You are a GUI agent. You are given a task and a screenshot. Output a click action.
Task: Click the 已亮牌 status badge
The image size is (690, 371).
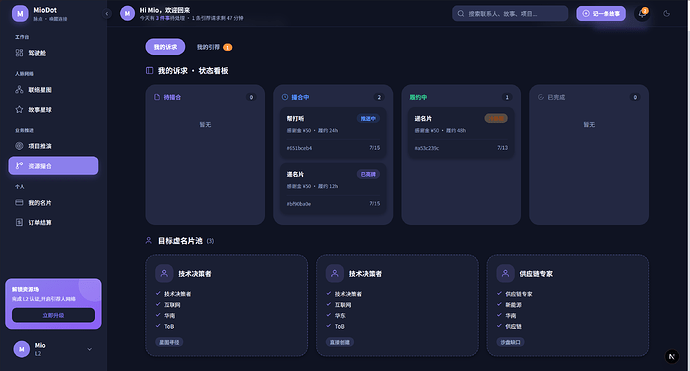coord(368,174)
